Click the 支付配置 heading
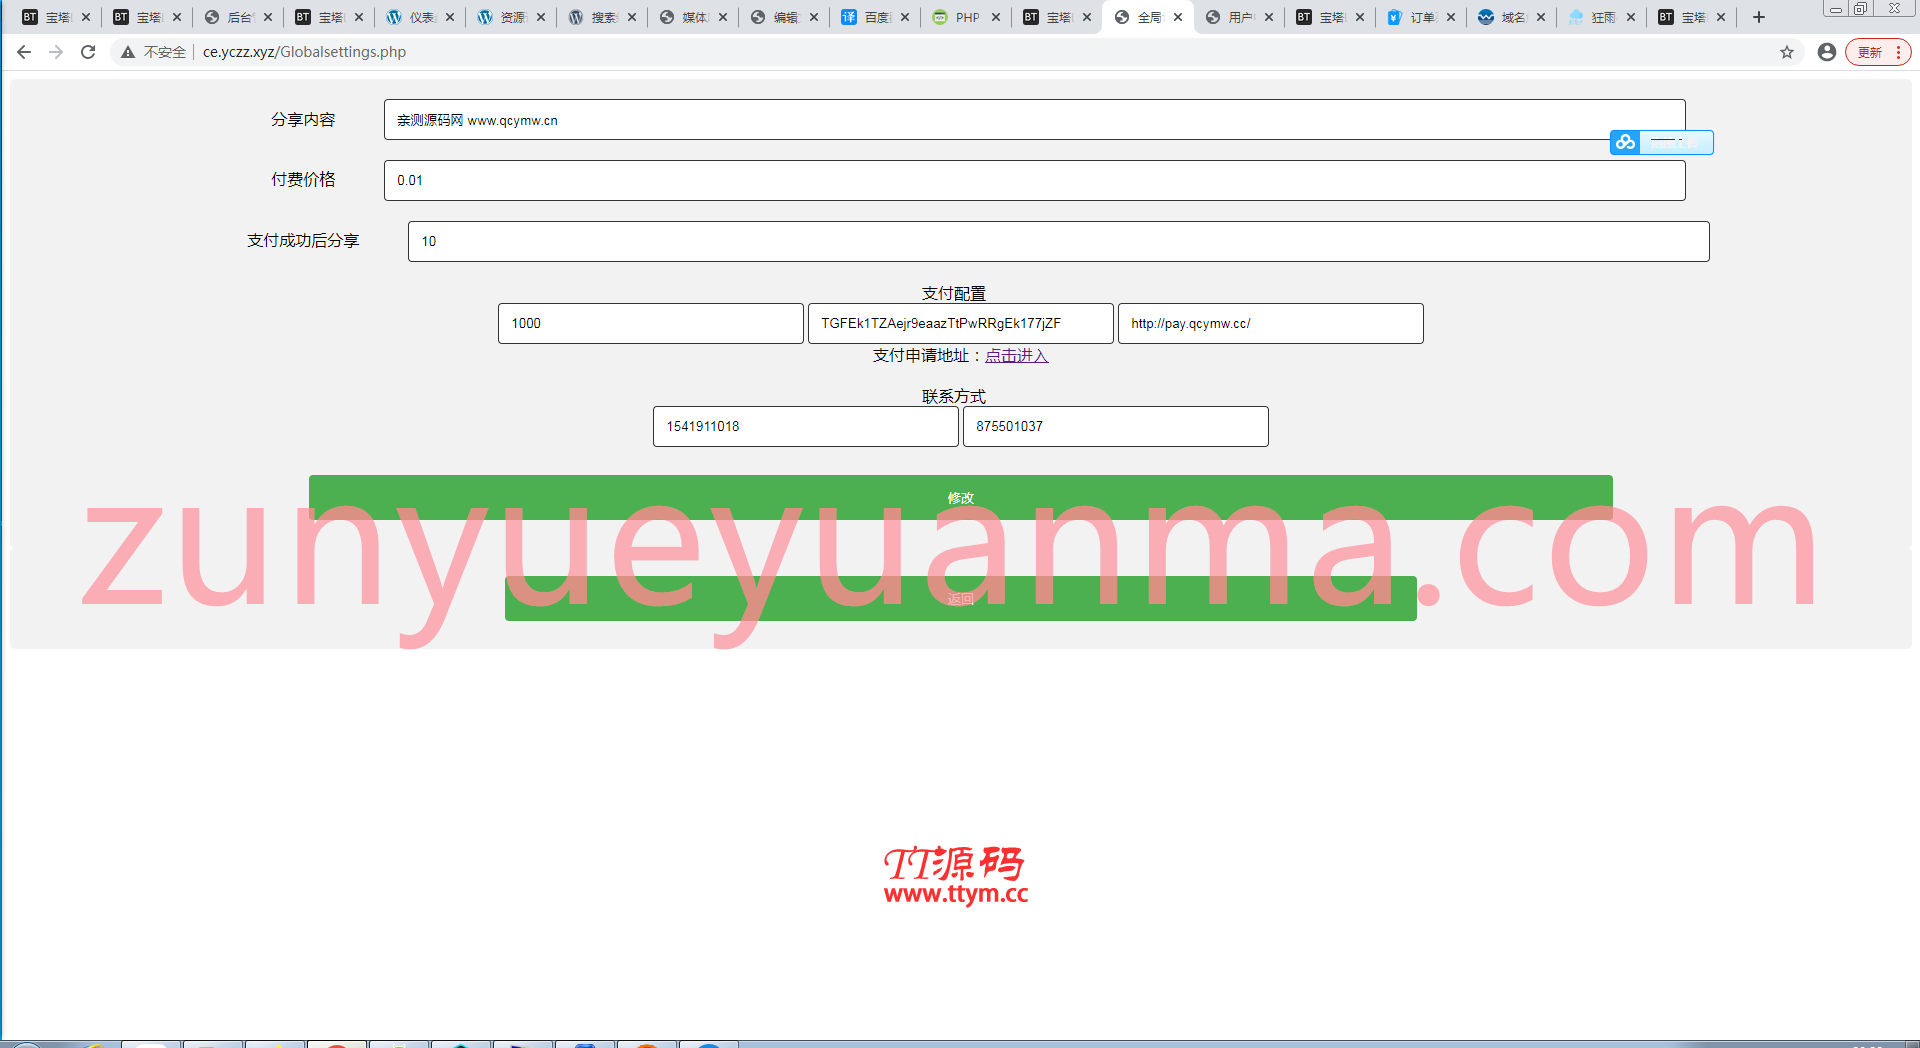Image resolution: width=1920 pixels, height=1048 pixels. point(953,293)
